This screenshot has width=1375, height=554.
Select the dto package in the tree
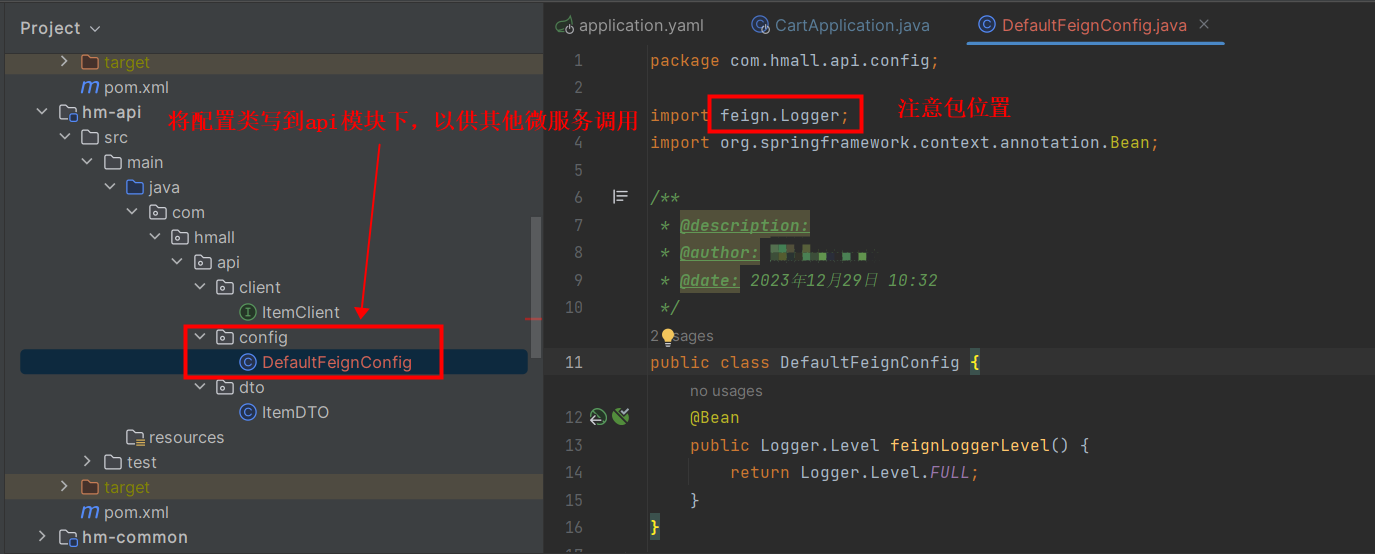[251, 387]
